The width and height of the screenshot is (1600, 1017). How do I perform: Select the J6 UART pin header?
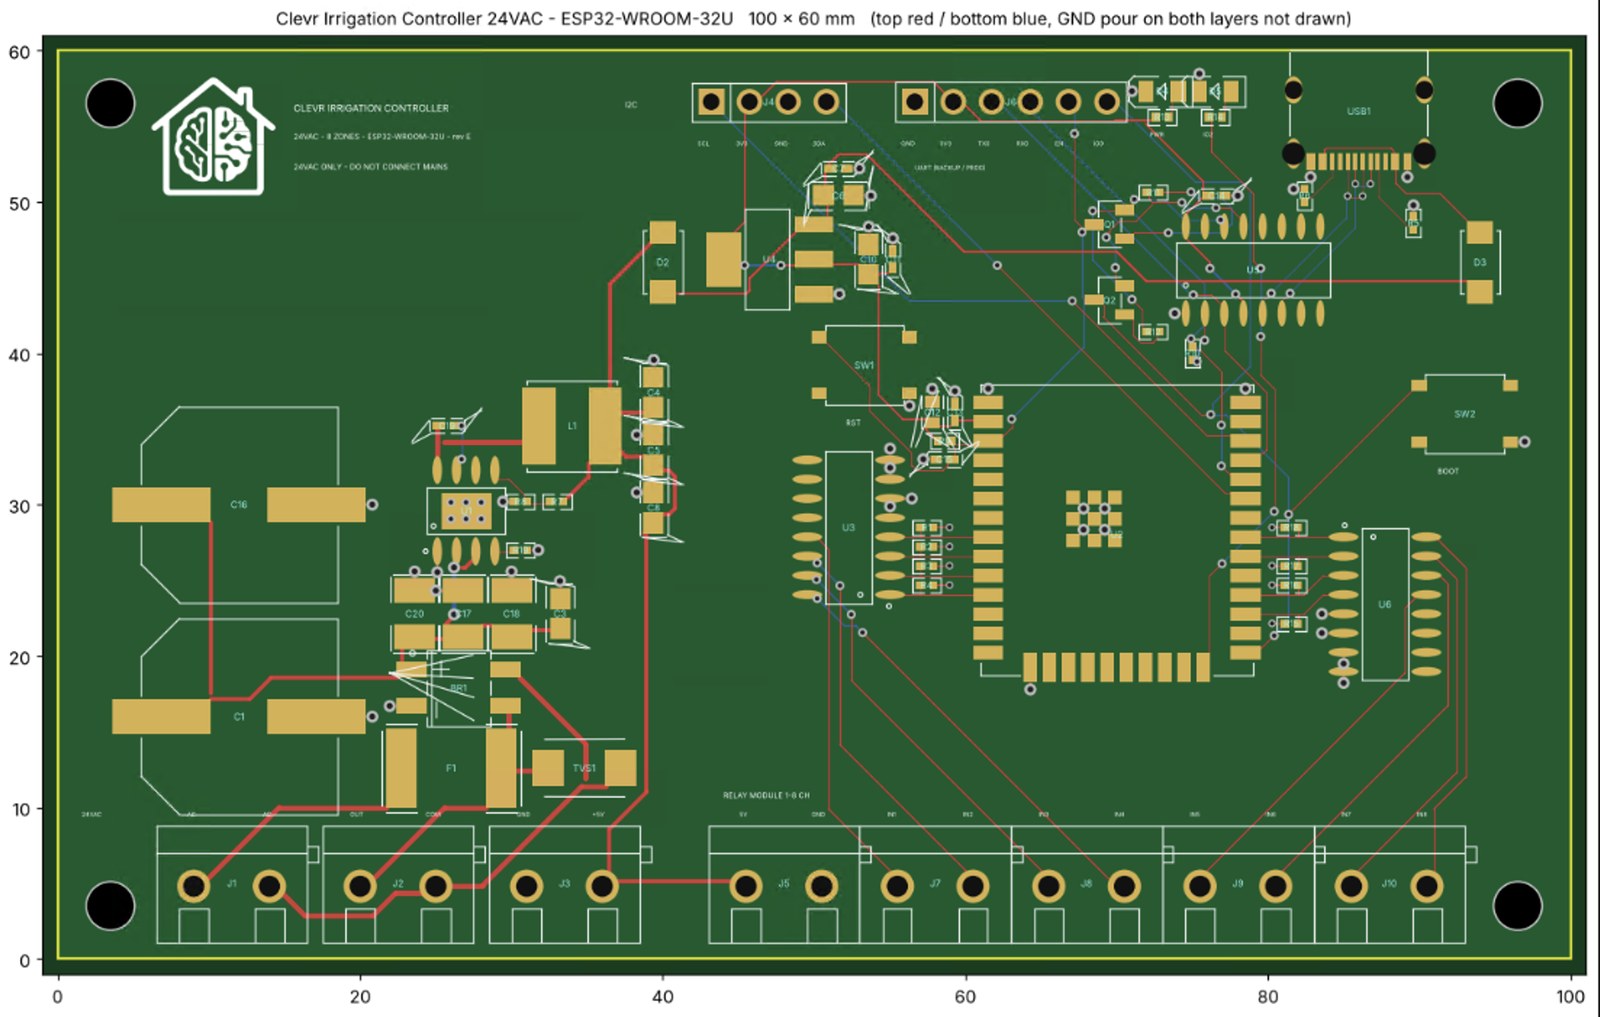[1010, 102]
